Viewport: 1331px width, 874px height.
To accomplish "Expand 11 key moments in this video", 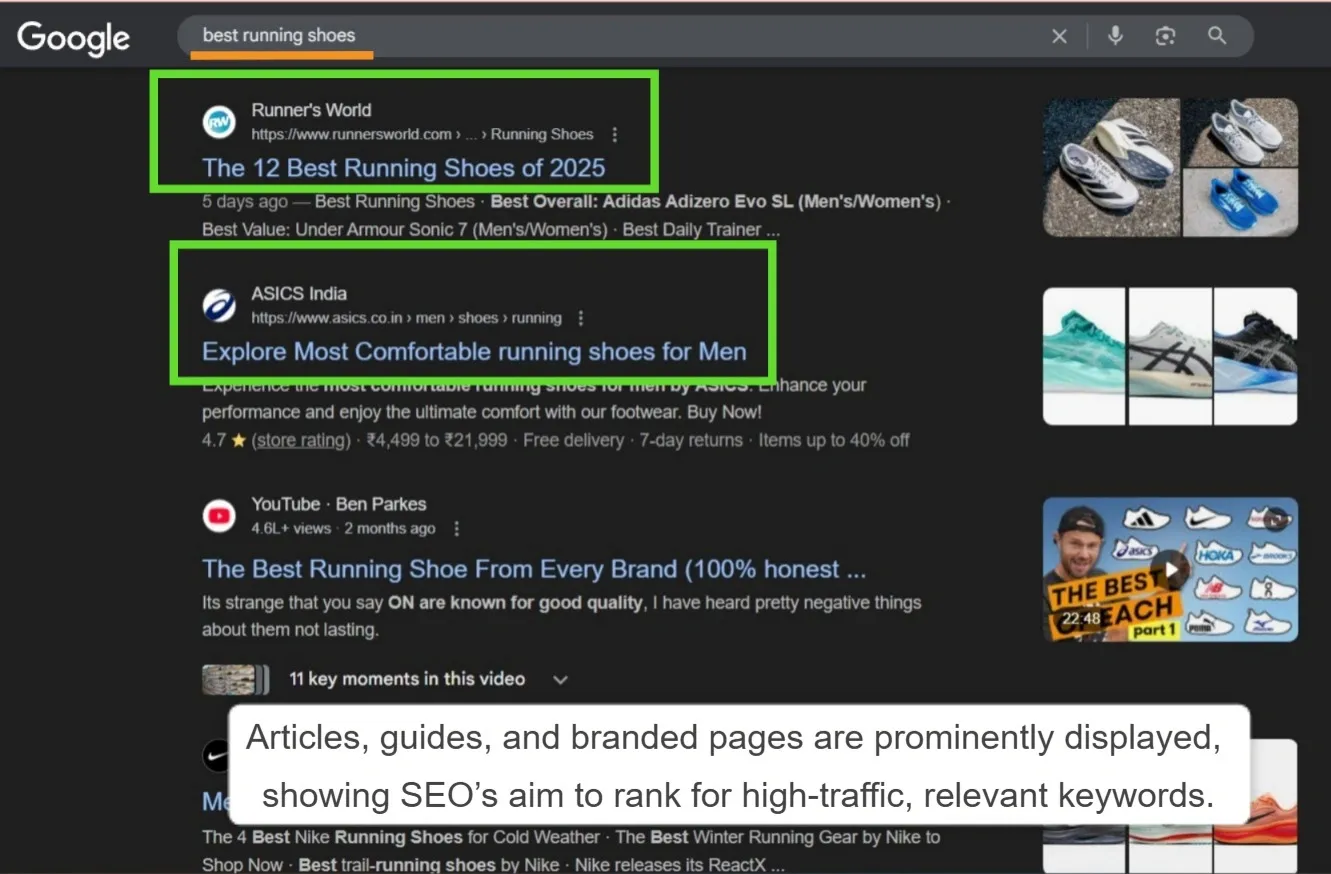I will (560, 680).
